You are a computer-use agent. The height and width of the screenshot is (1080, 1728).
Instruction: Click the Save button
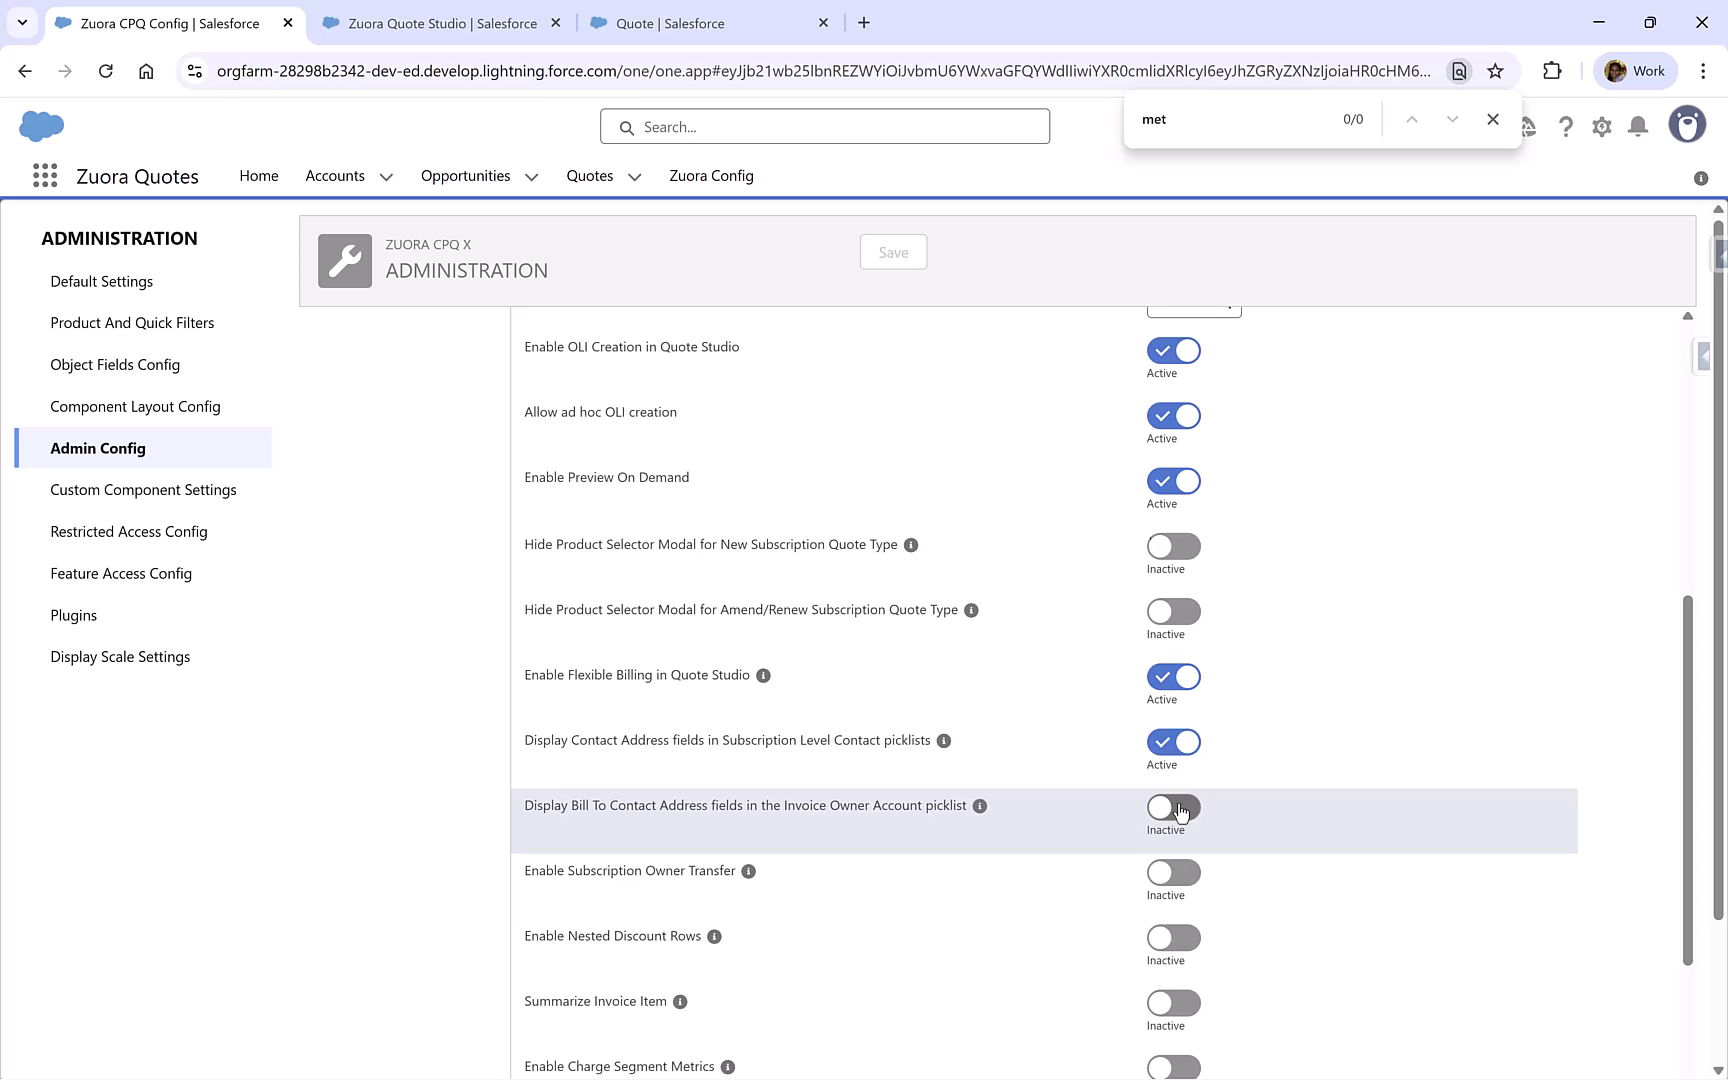click(x=893, y=252)
